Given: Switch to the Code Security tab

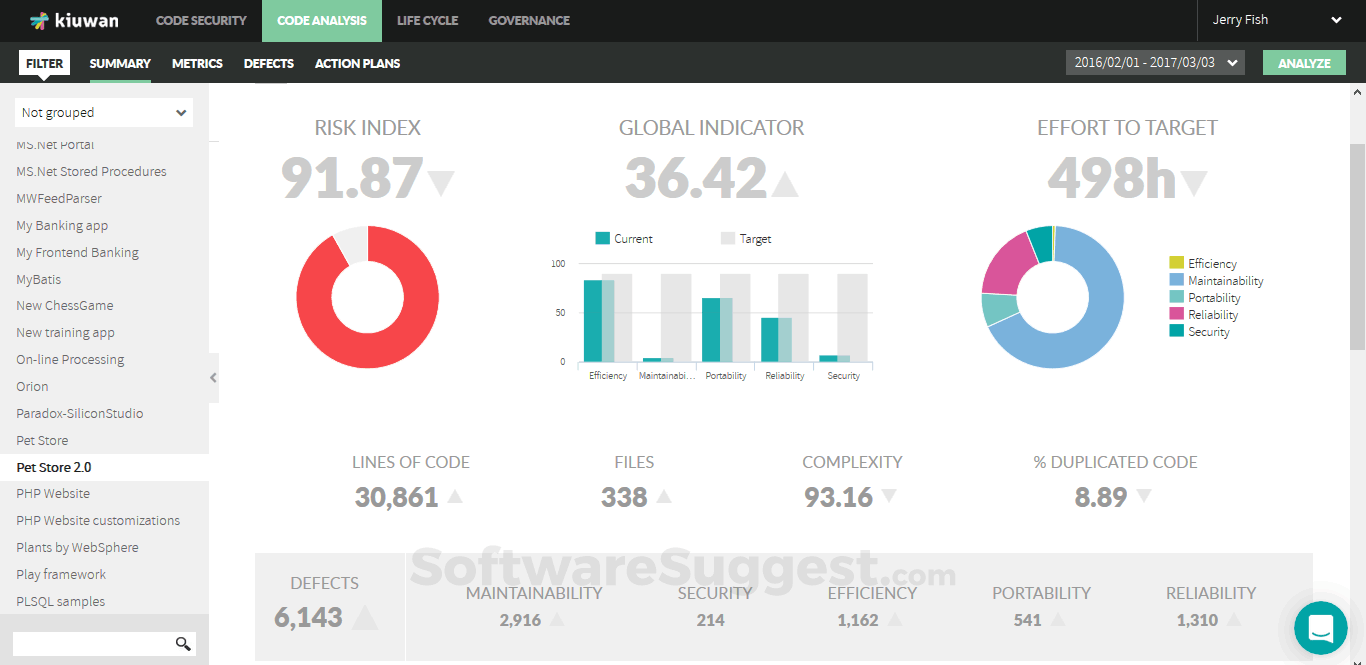Looking at the screenshot, I should [201, 20].
